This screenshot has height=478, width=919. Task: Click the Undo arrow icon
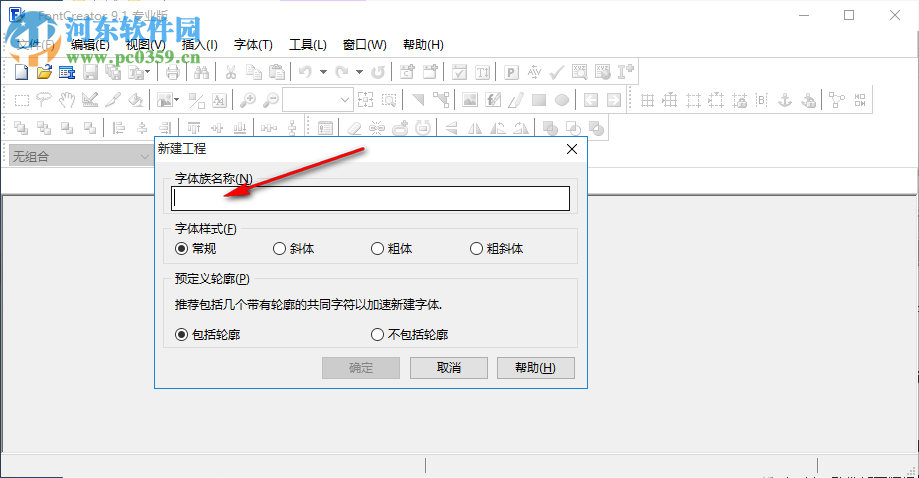point(305,72)
